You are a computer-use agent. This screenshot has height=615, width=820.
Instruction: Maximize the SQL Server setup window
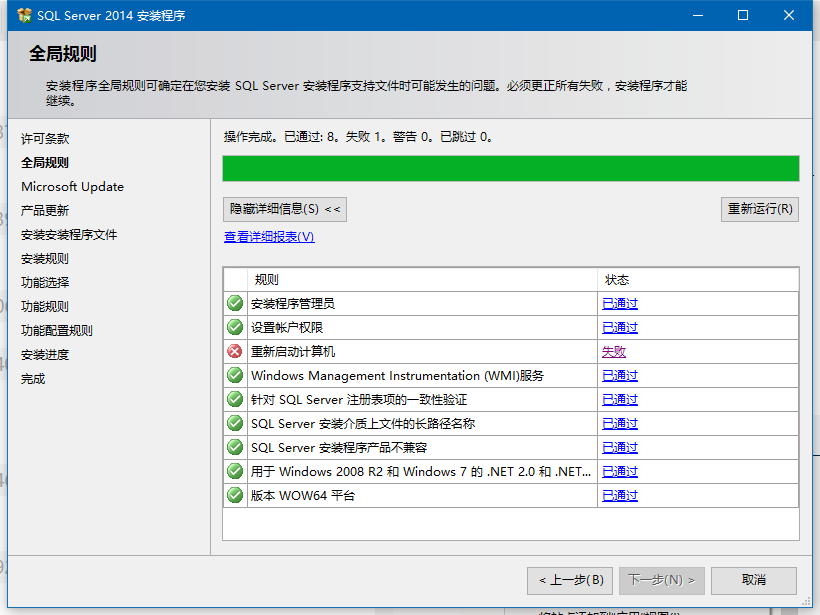(x=743, y=15)
